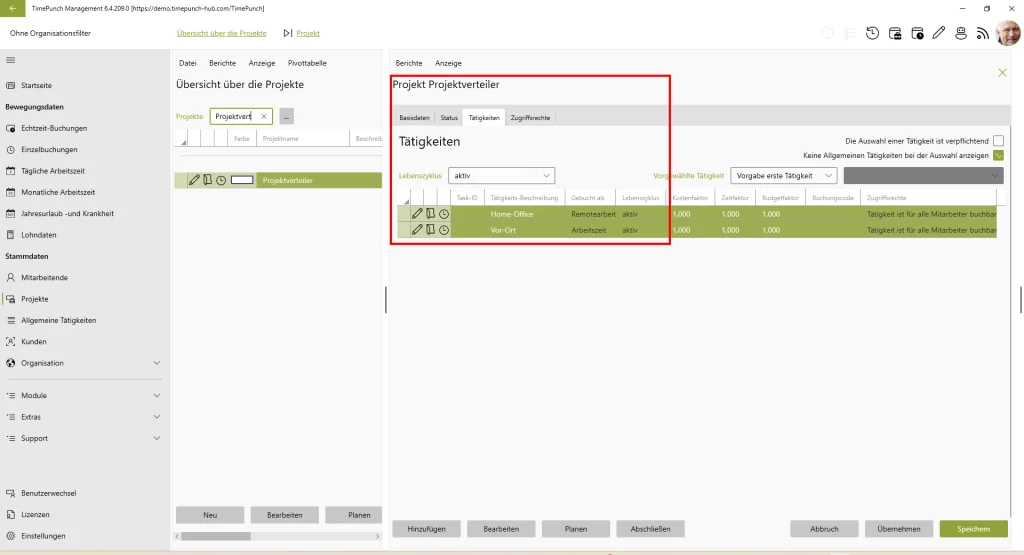Expand the Organisation section in sidebar

point(157,363)
